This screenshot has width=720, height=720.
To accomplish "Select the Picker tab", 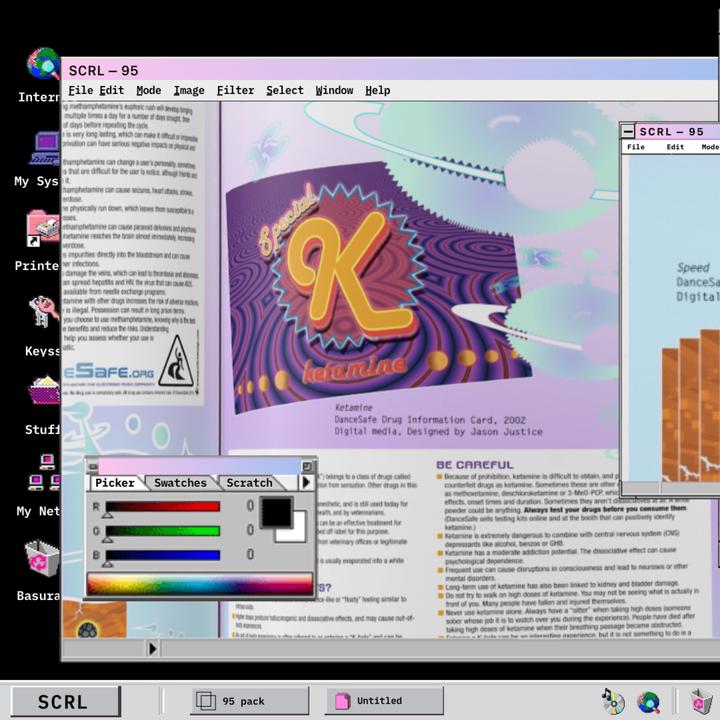I will (115, 483).
